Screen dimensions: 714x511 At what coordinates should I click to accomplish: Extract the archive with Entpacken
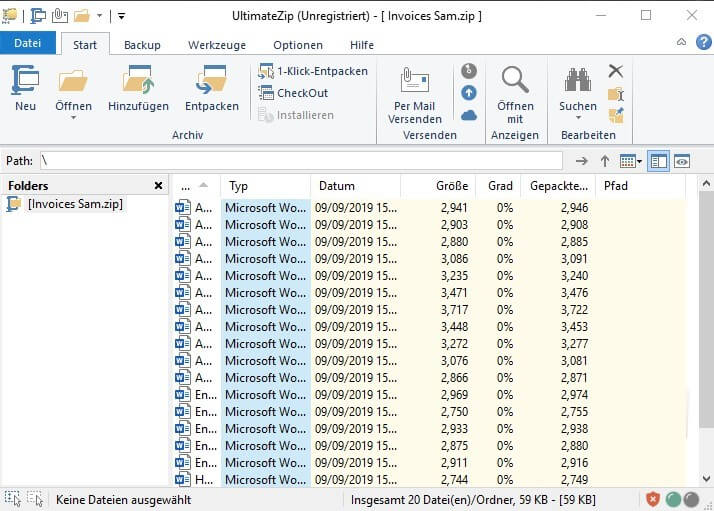pyautogui.click(x=212, y=88)
